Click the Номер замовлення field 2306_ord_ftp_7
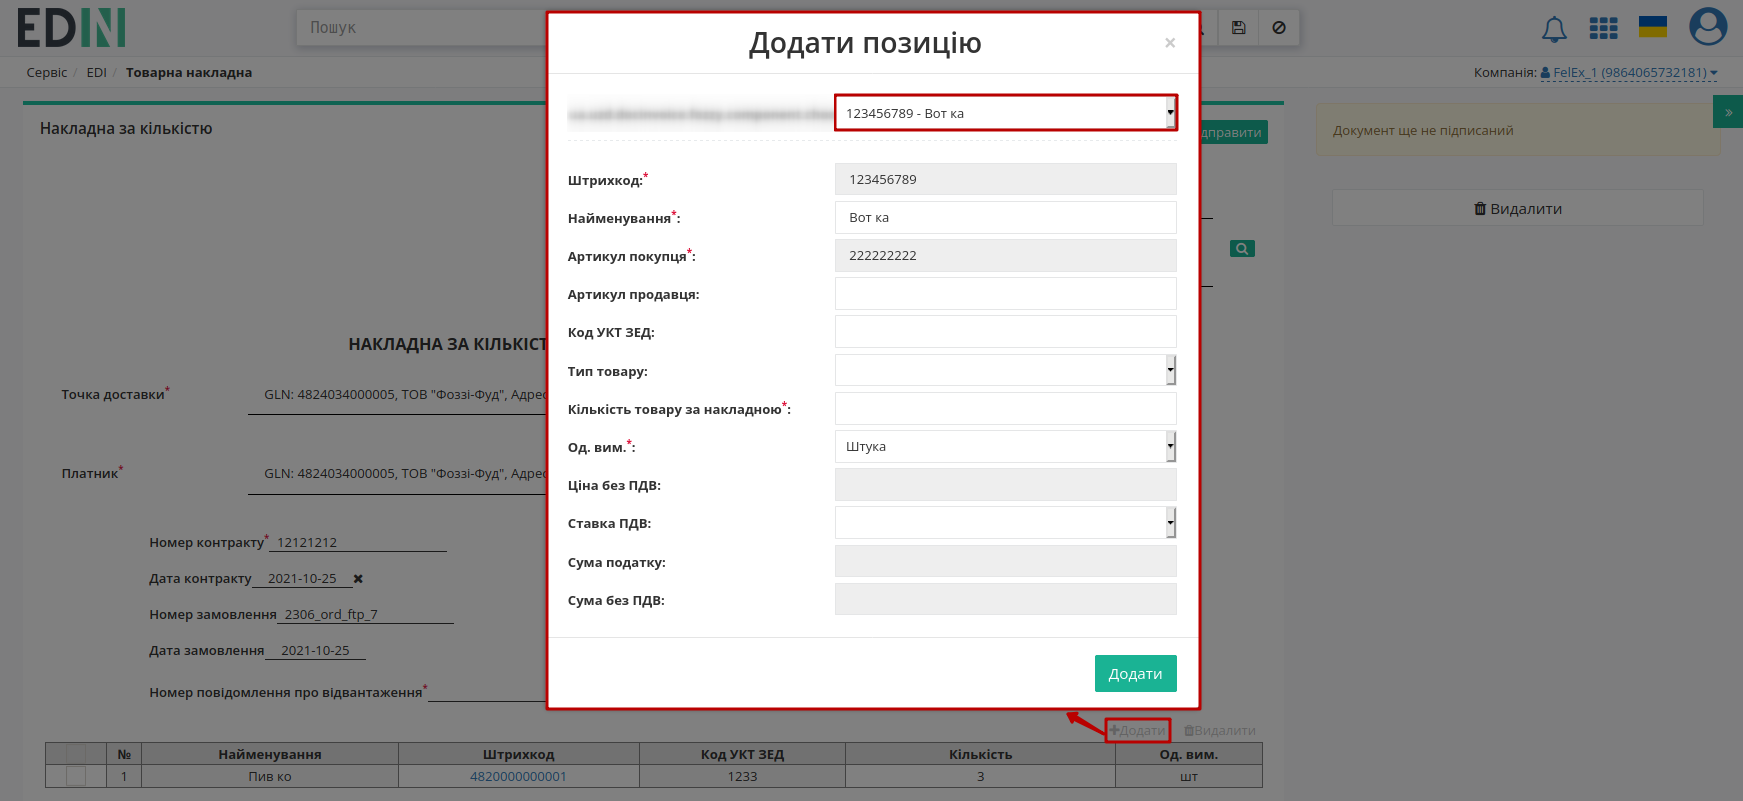Screen dimensions: 1743x801 (366, 614)
